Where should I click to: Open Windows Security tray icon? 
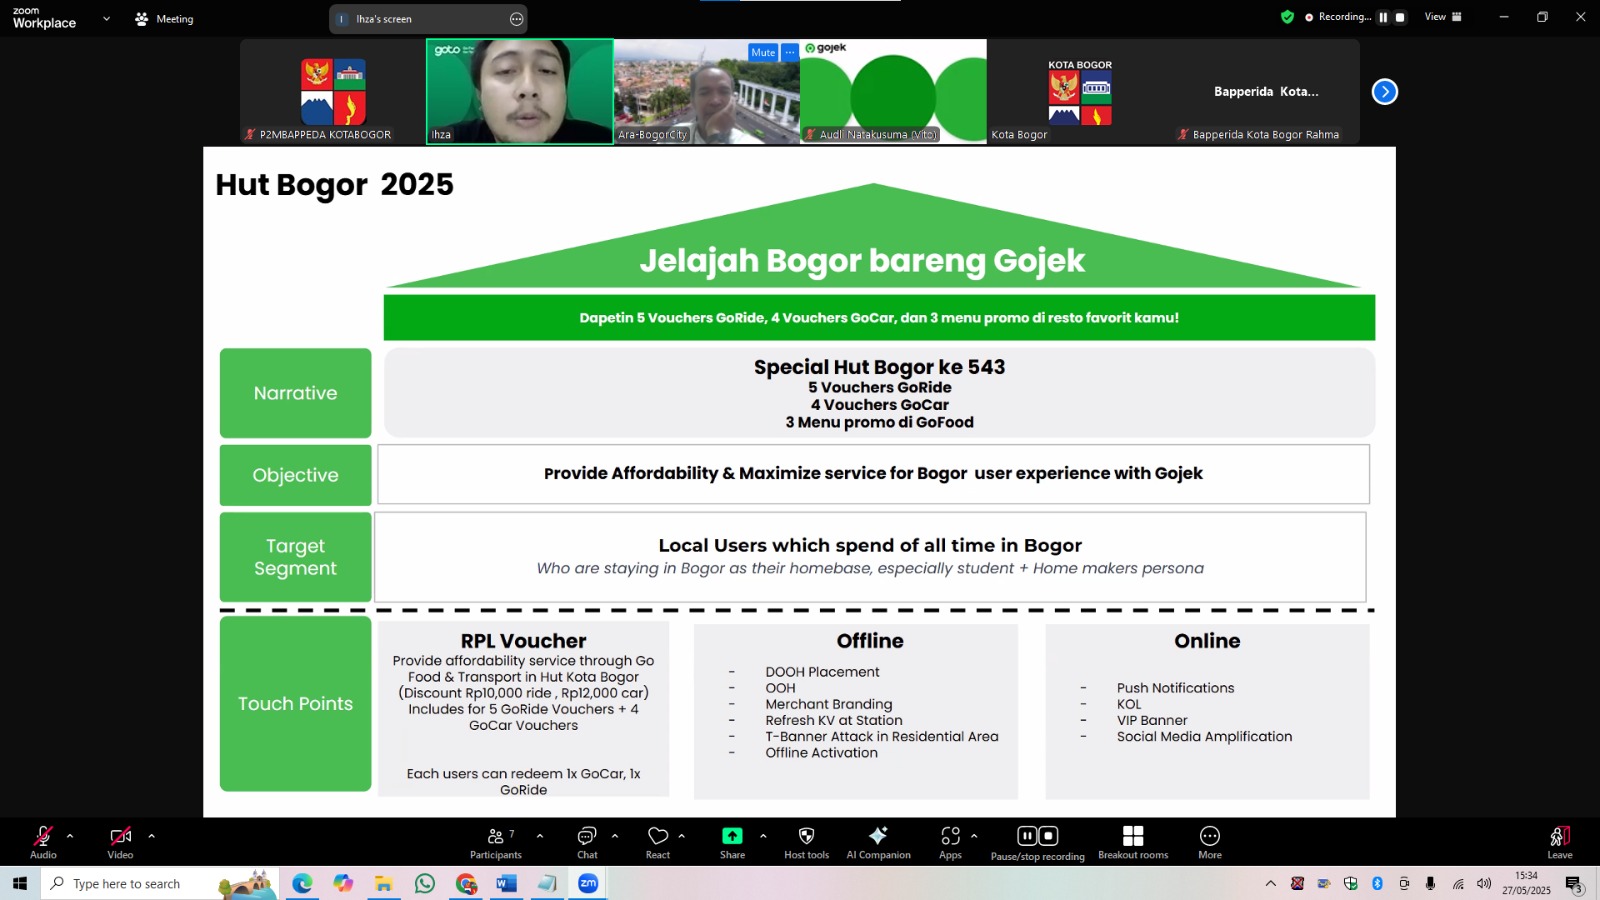pyautogui.click(x=1351, y=883)
